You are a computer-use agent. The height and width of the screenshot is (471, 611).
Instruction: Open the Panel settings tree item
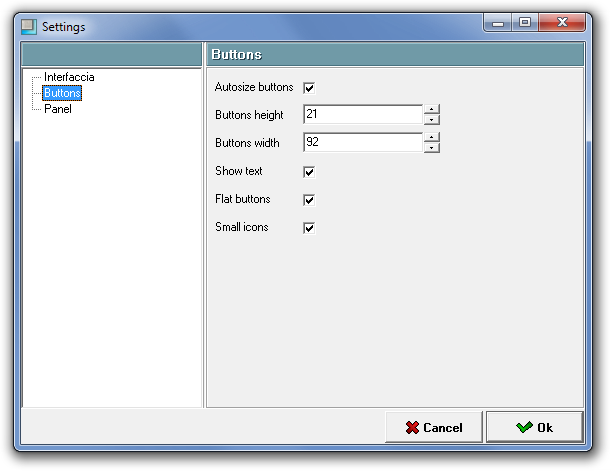pyautogui.click(x=58, y=109)
